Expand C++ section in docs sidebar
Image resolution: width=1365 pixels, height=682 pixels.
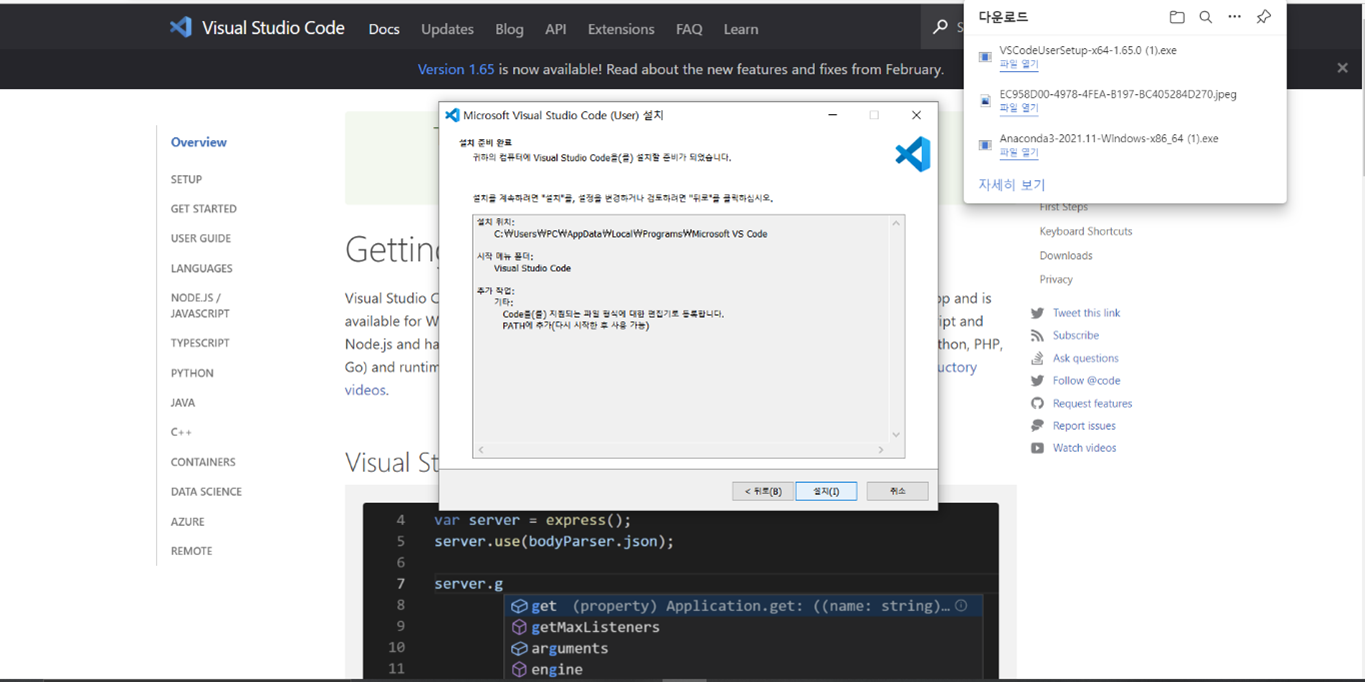pyautogui.click(x=181, y=432)
